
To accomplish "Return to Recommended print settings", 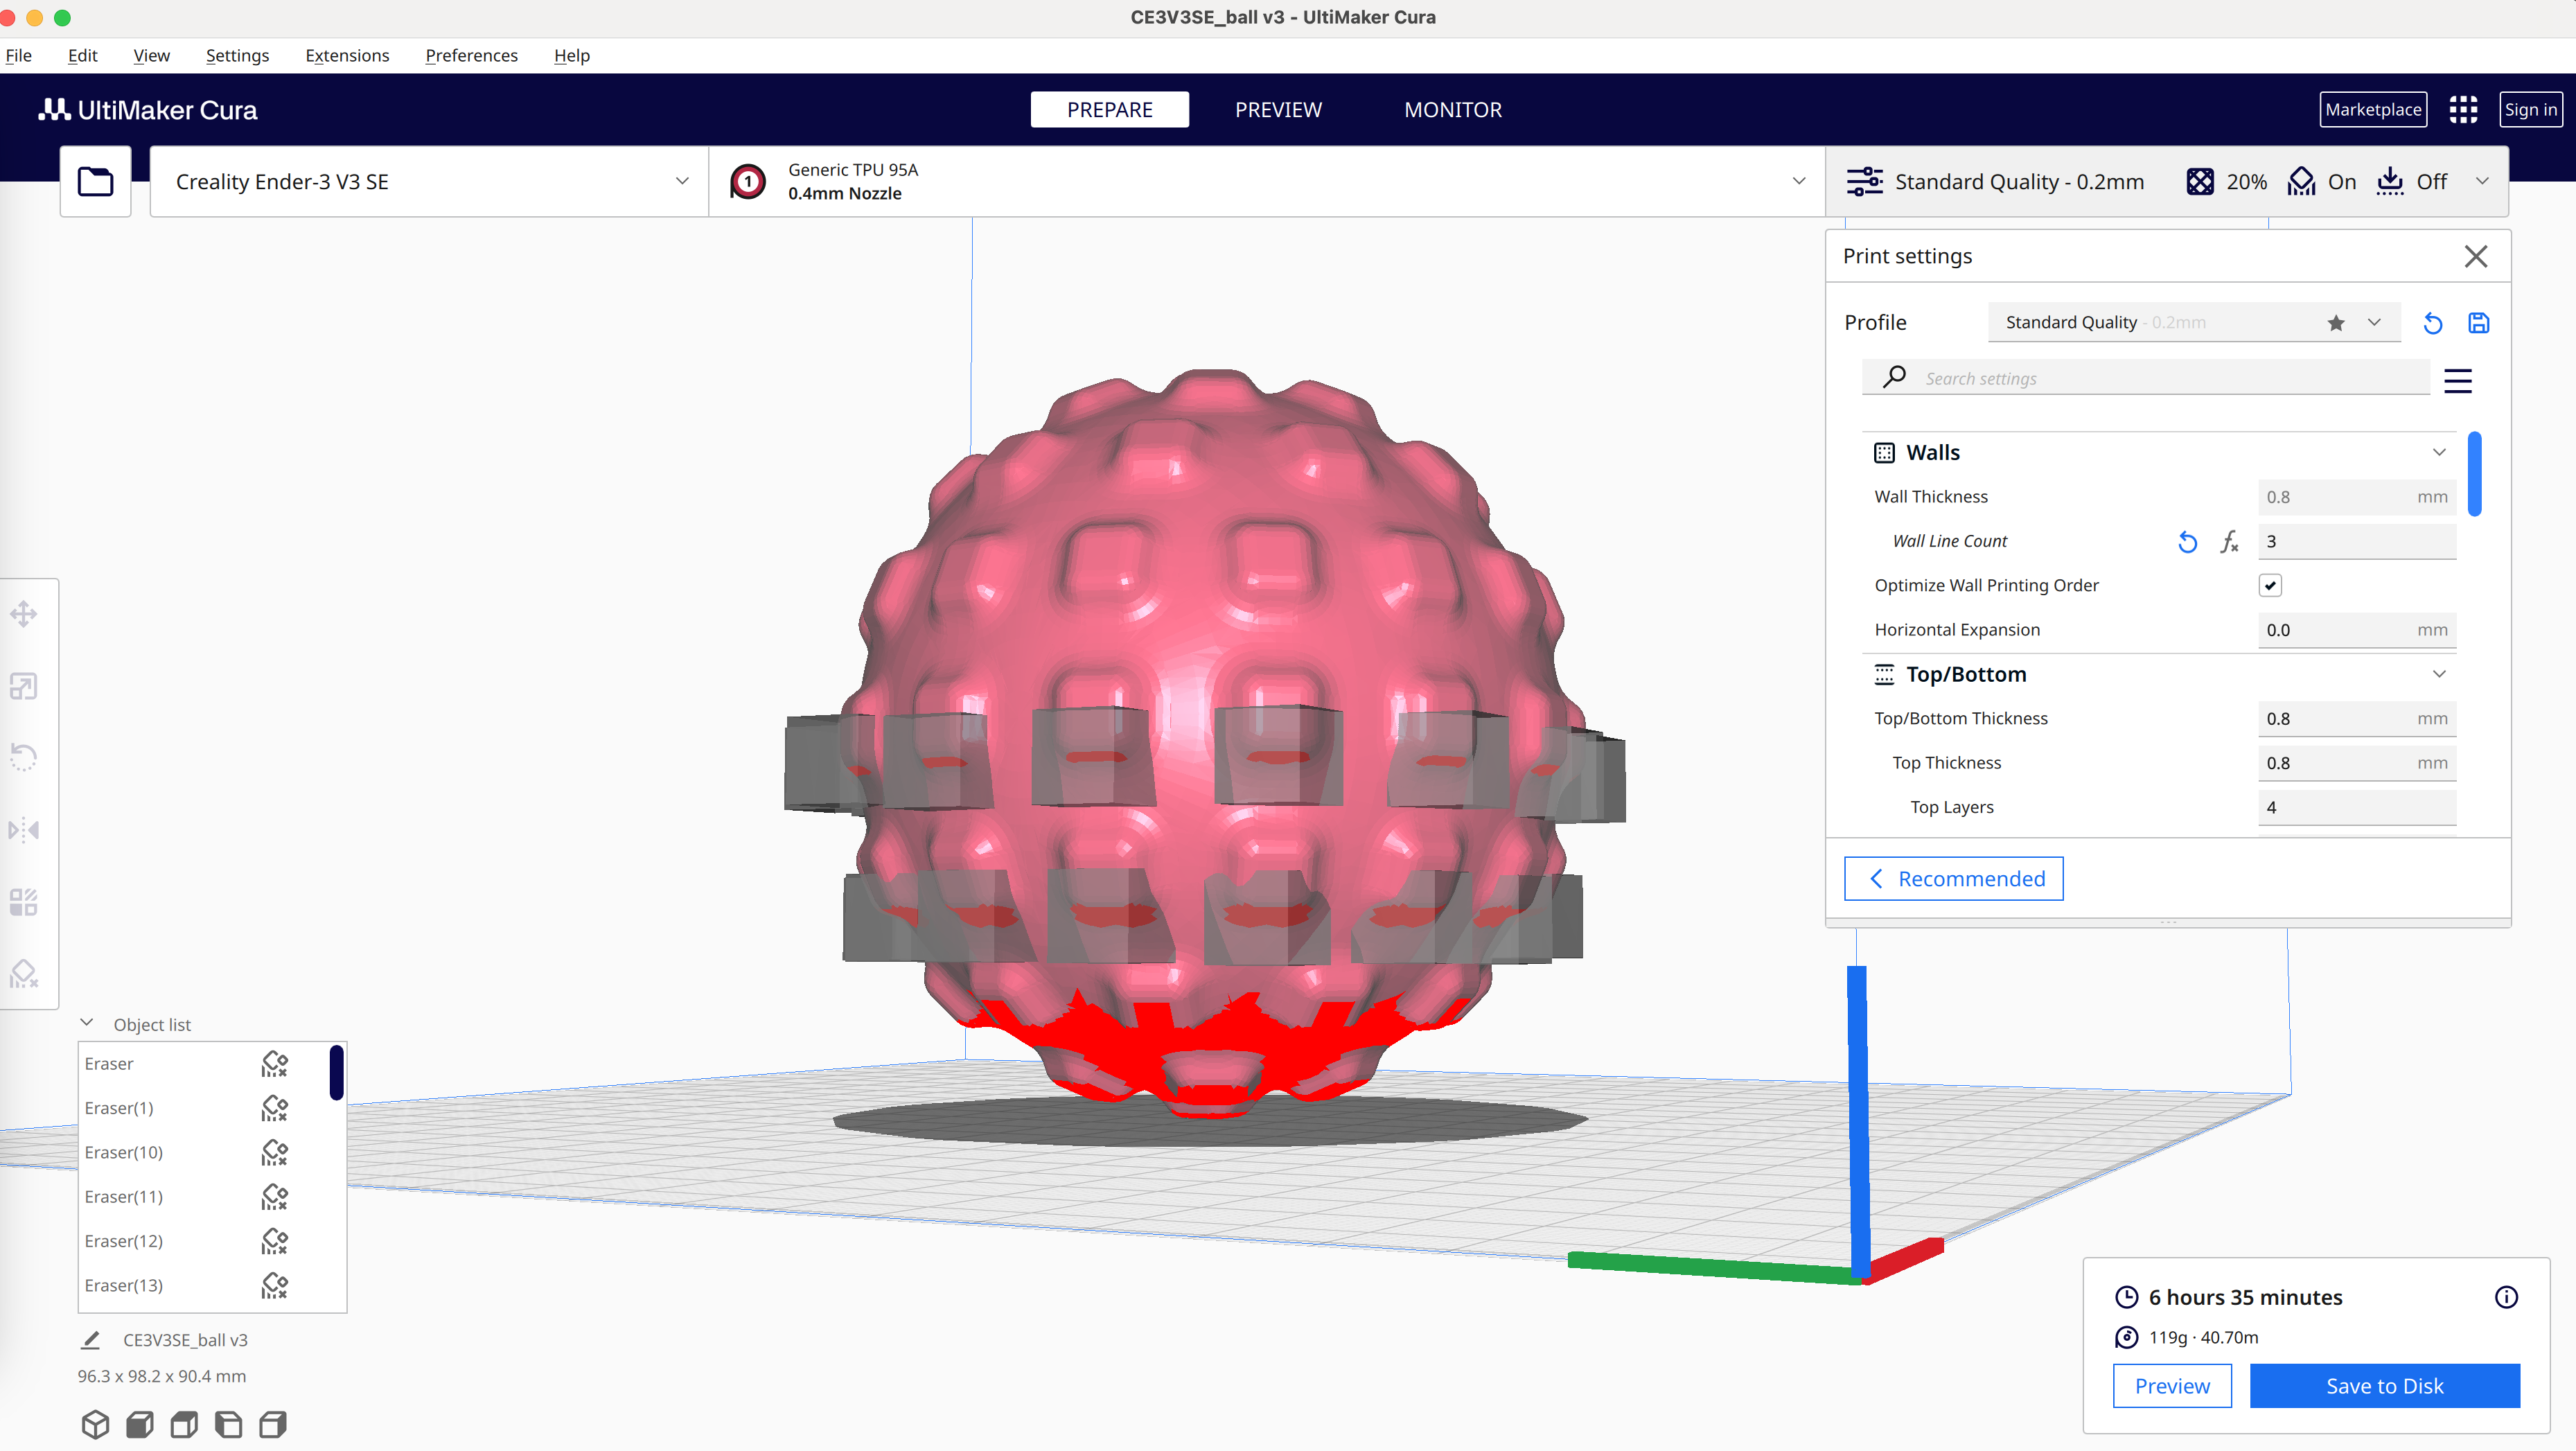I will click(1953, 879).
